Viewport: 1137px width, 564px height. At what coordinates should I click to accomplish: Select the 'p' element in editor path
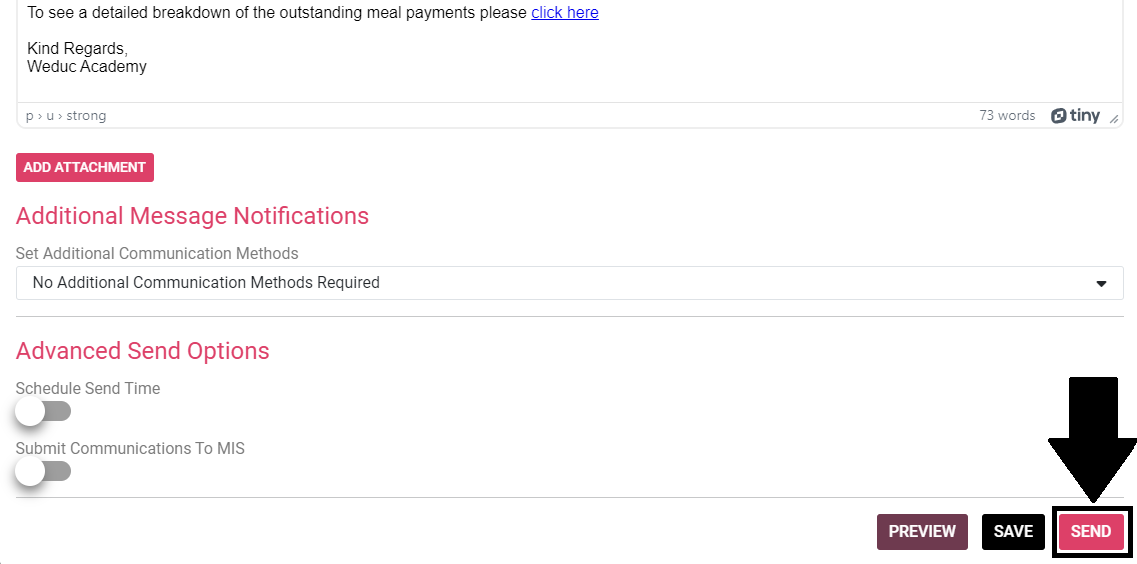pos(30,116)
